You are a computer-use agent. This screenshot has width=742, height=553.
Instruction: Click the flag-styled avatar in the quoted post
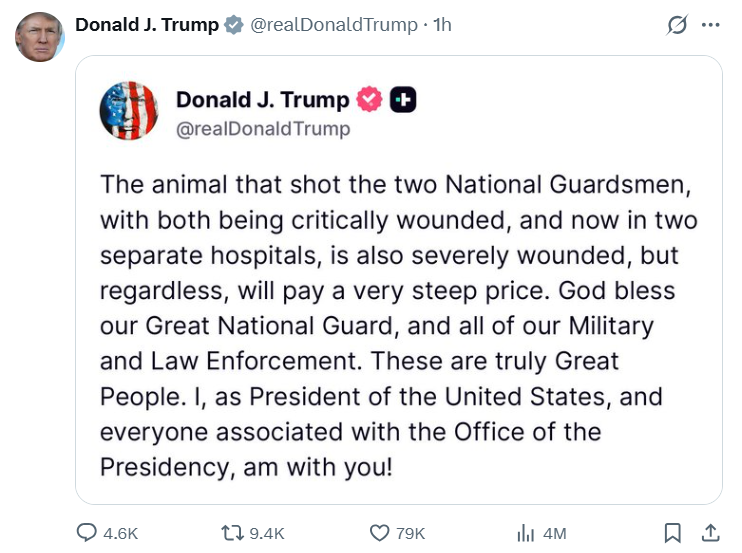[128, 110]
